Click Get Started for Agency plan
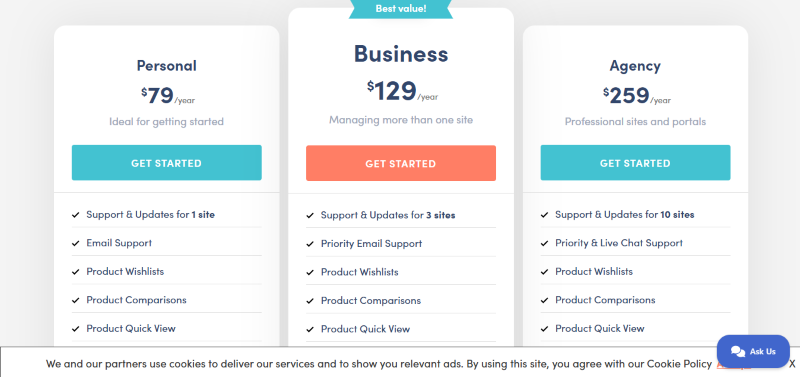This screenshot has height=377, width=800. (x=635, y=163)
